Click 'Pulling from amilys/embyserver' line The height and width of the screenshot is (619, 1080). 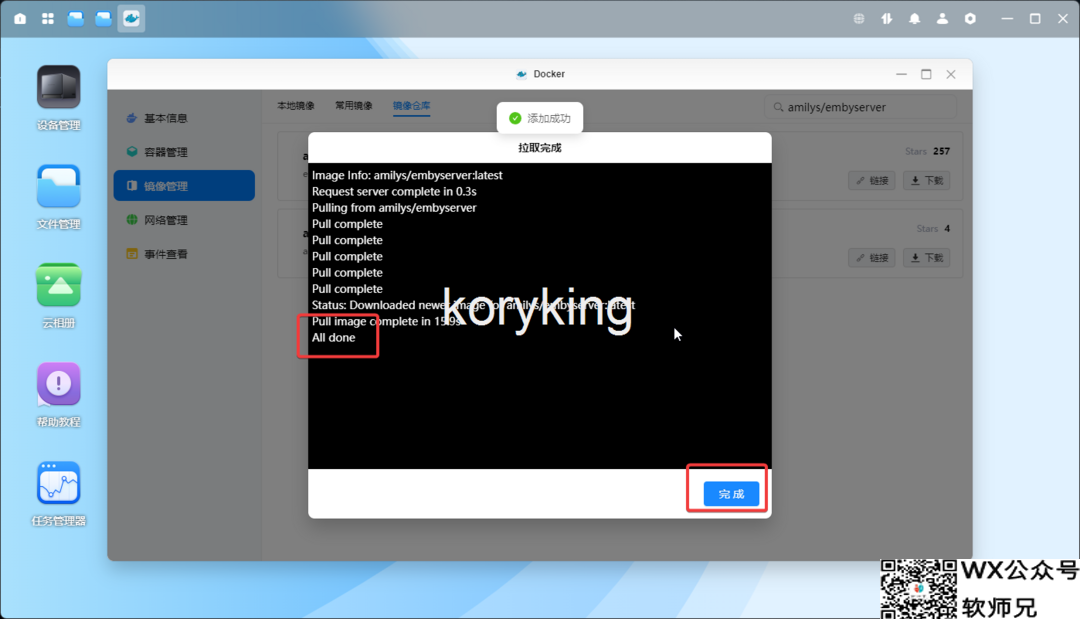394,207
